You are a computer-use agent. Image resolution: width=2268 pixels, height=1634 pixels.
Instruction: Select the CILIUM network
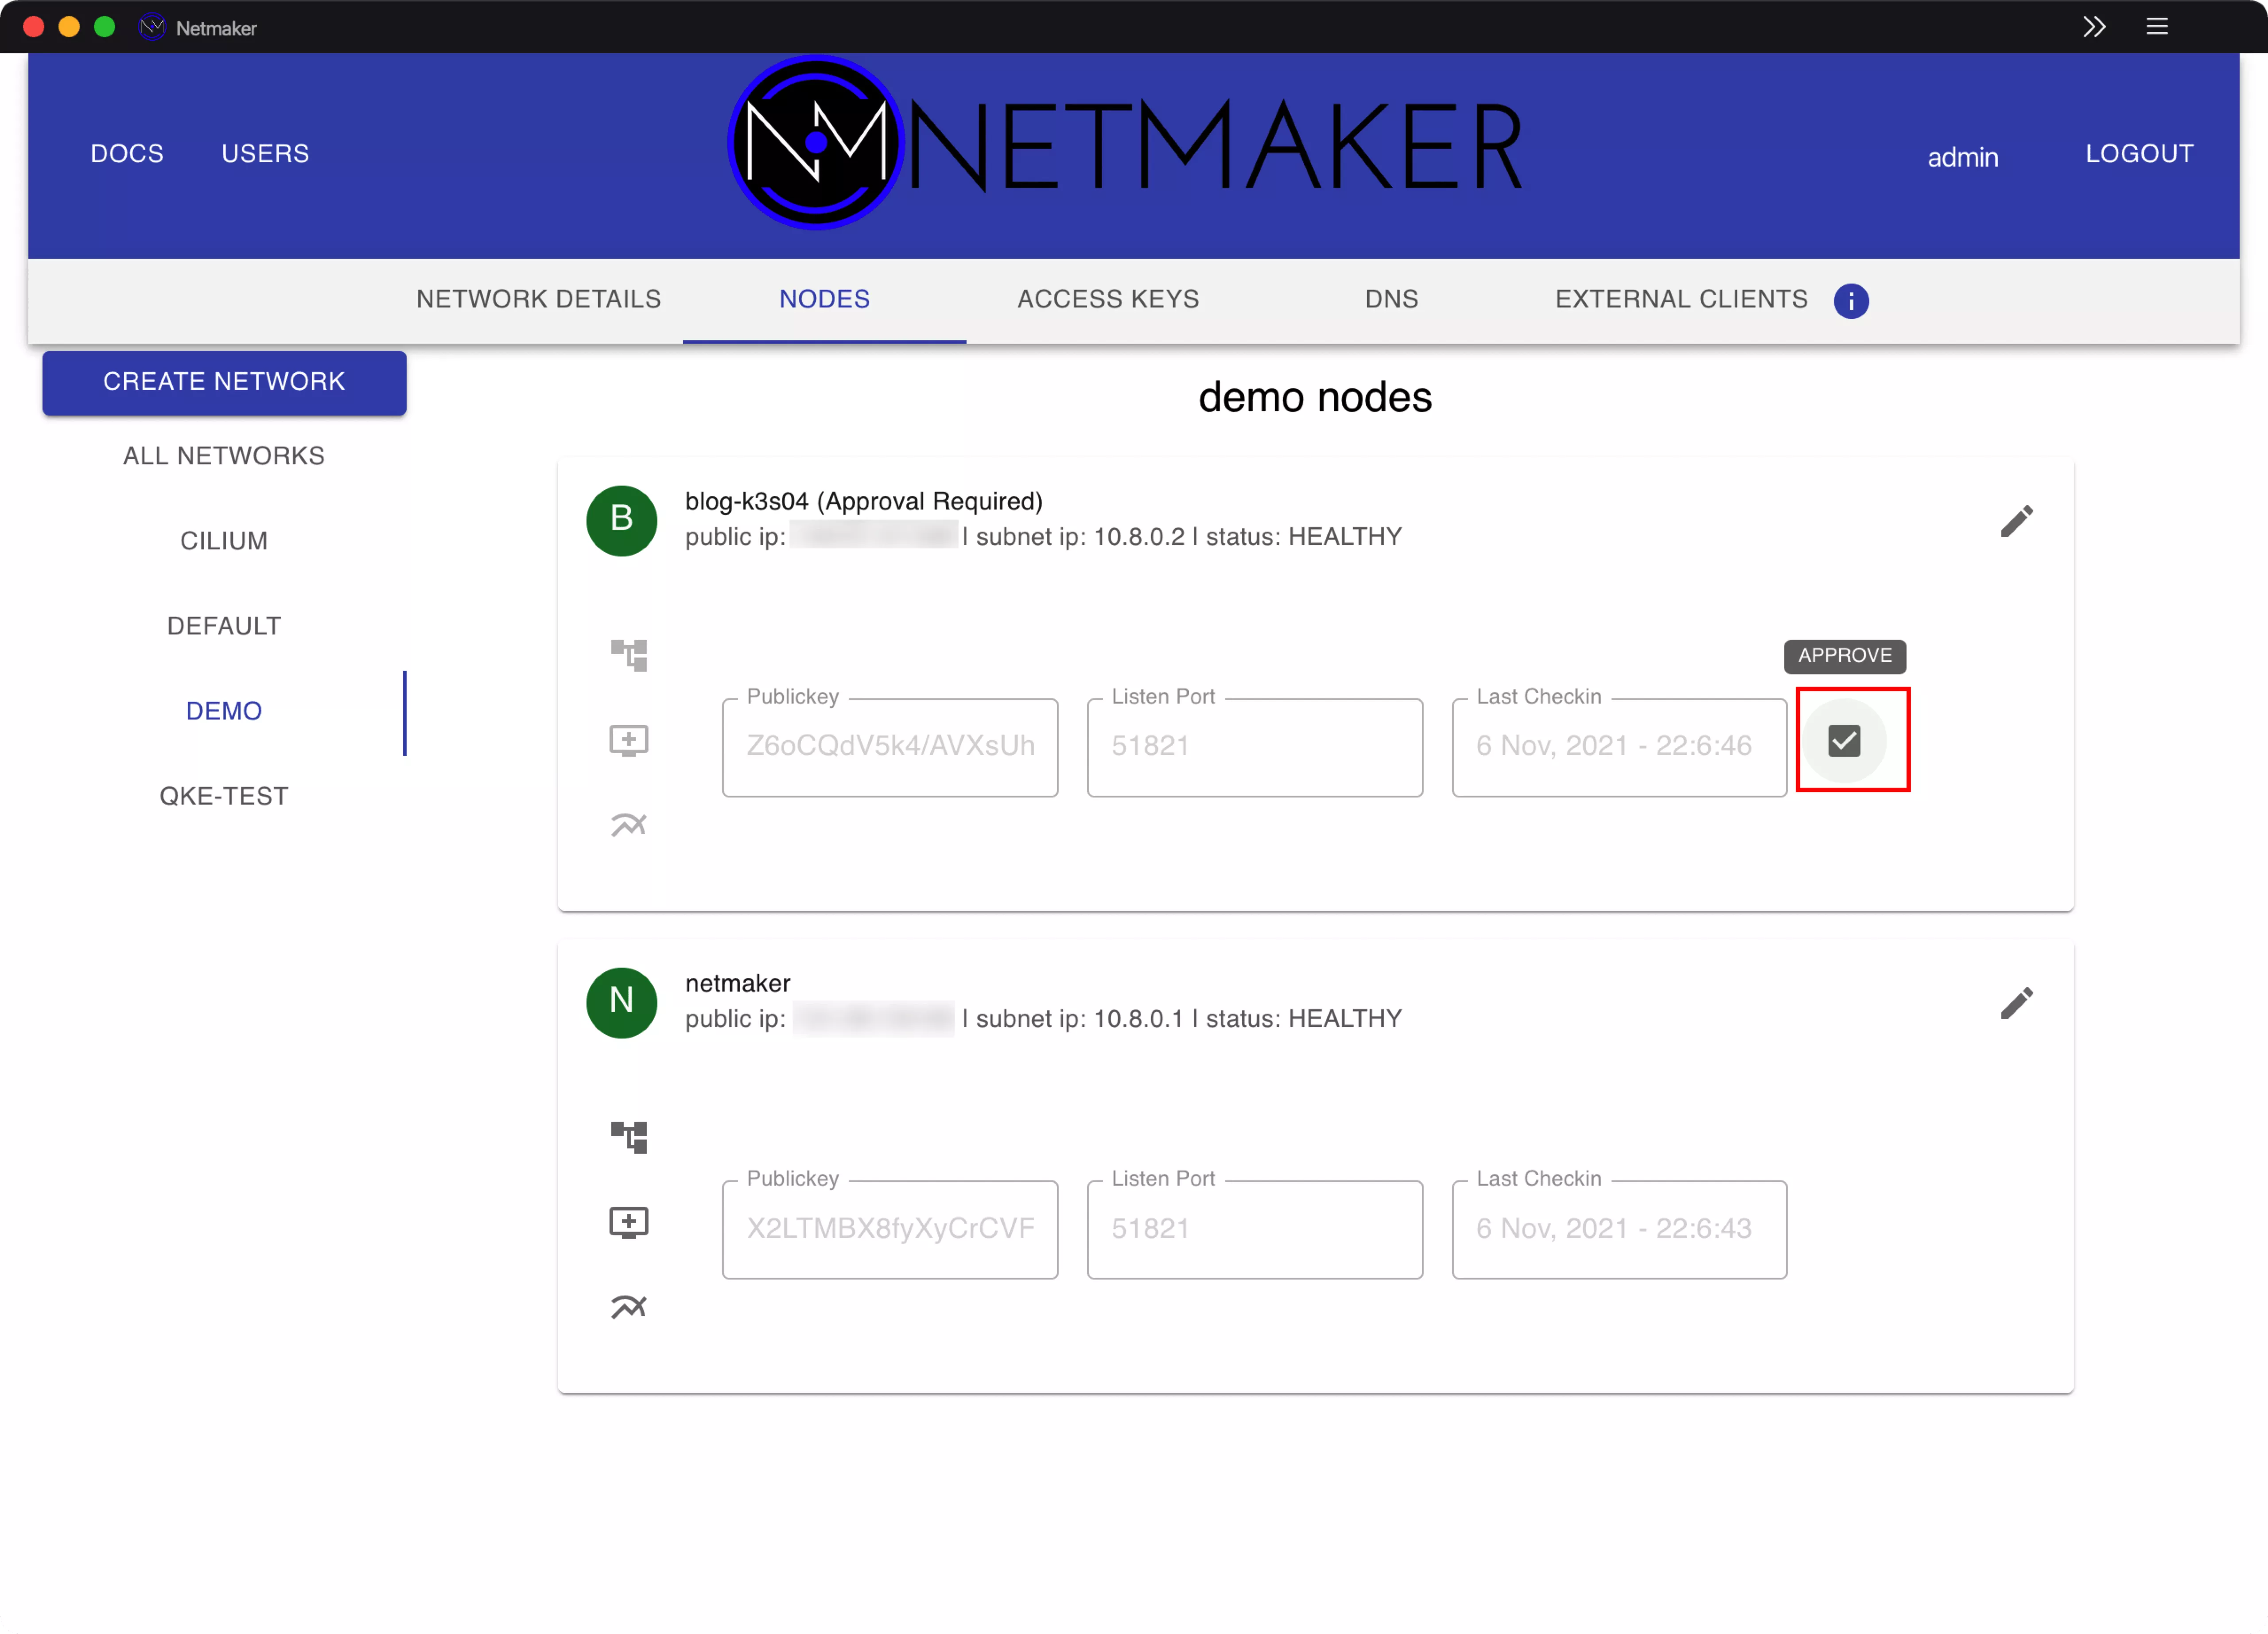[x=224, y=541]
